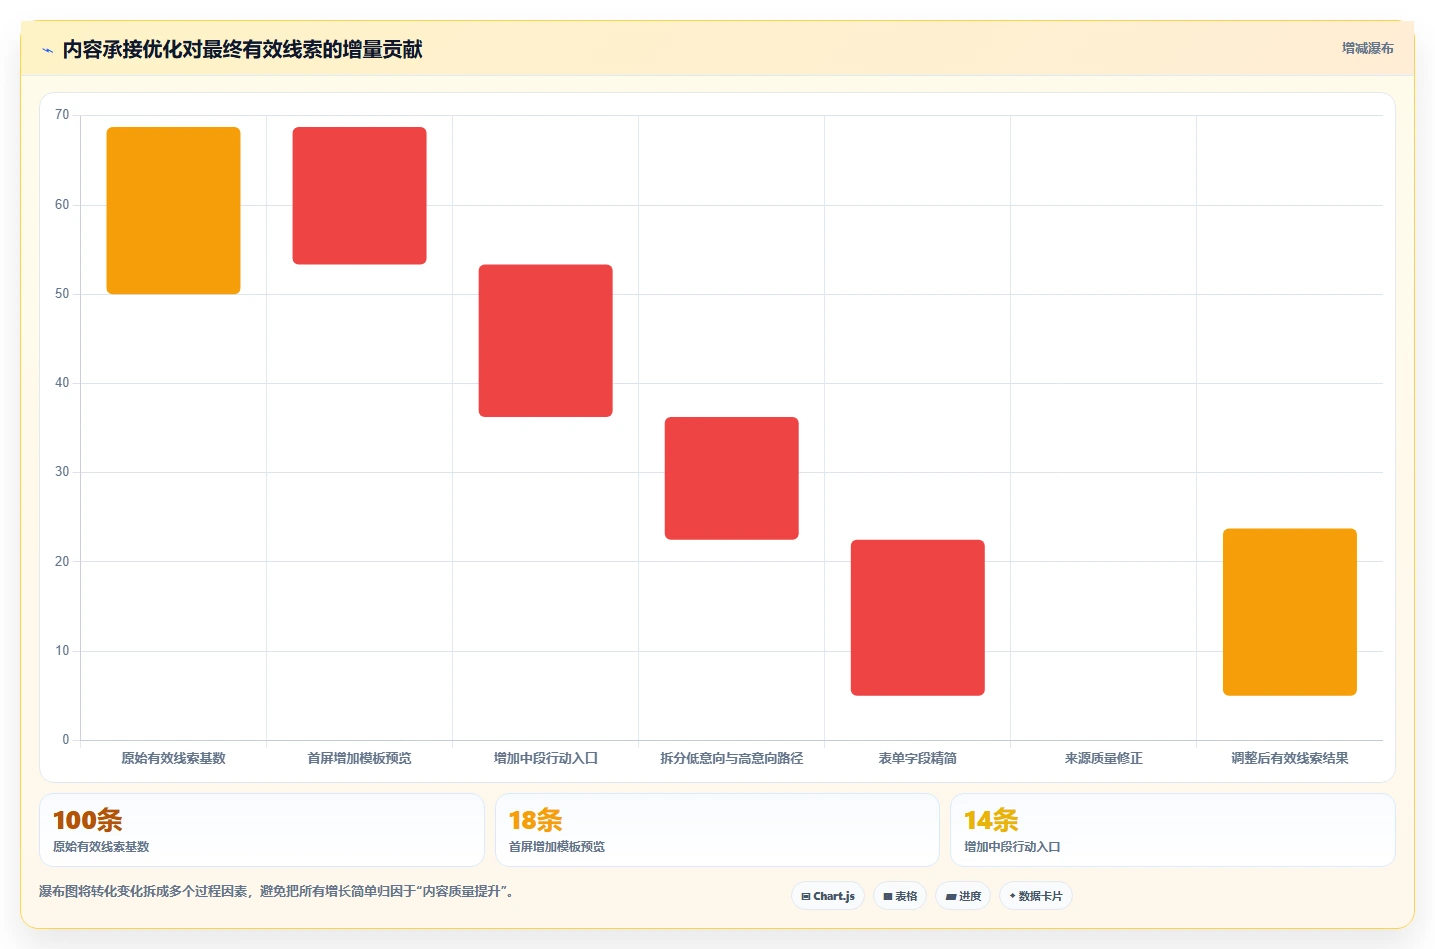Viewport: 1435px width, 949px height.
Task: Click the x-axis label 来源质量修正
Action: pyautogui.click(x=1104, y=758)
